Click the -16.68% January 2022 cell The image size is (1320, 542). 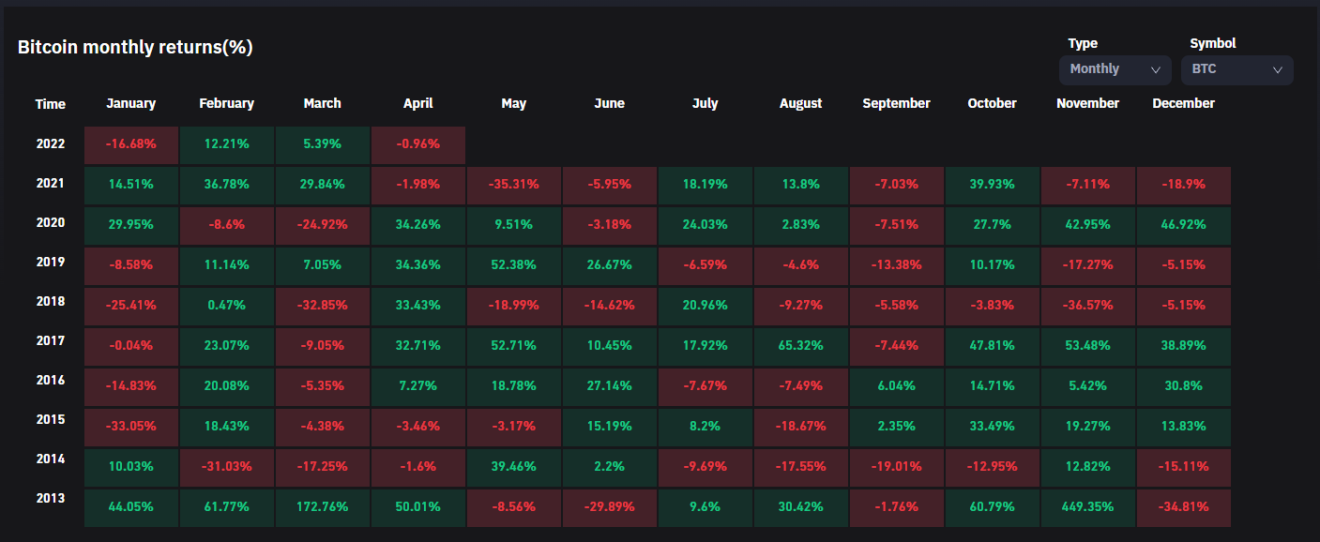click(x=131, y=144)
